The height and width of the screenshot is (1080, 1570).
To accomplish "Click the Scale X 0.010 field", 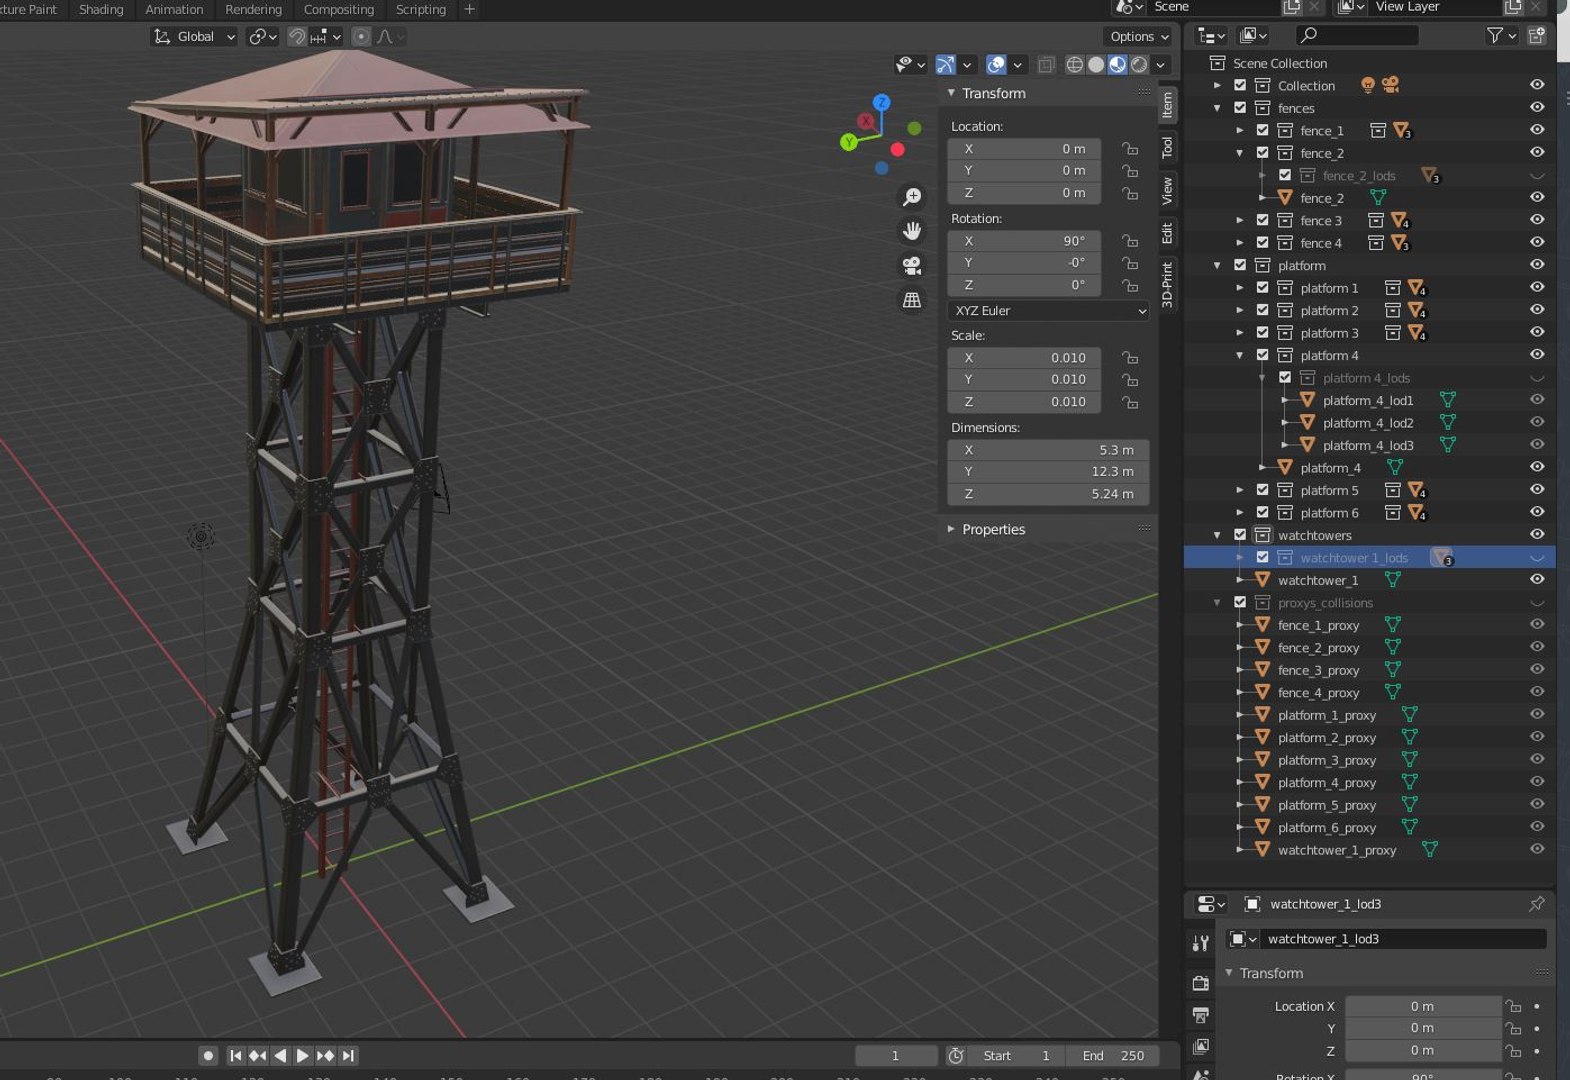I will (1024, 358).
